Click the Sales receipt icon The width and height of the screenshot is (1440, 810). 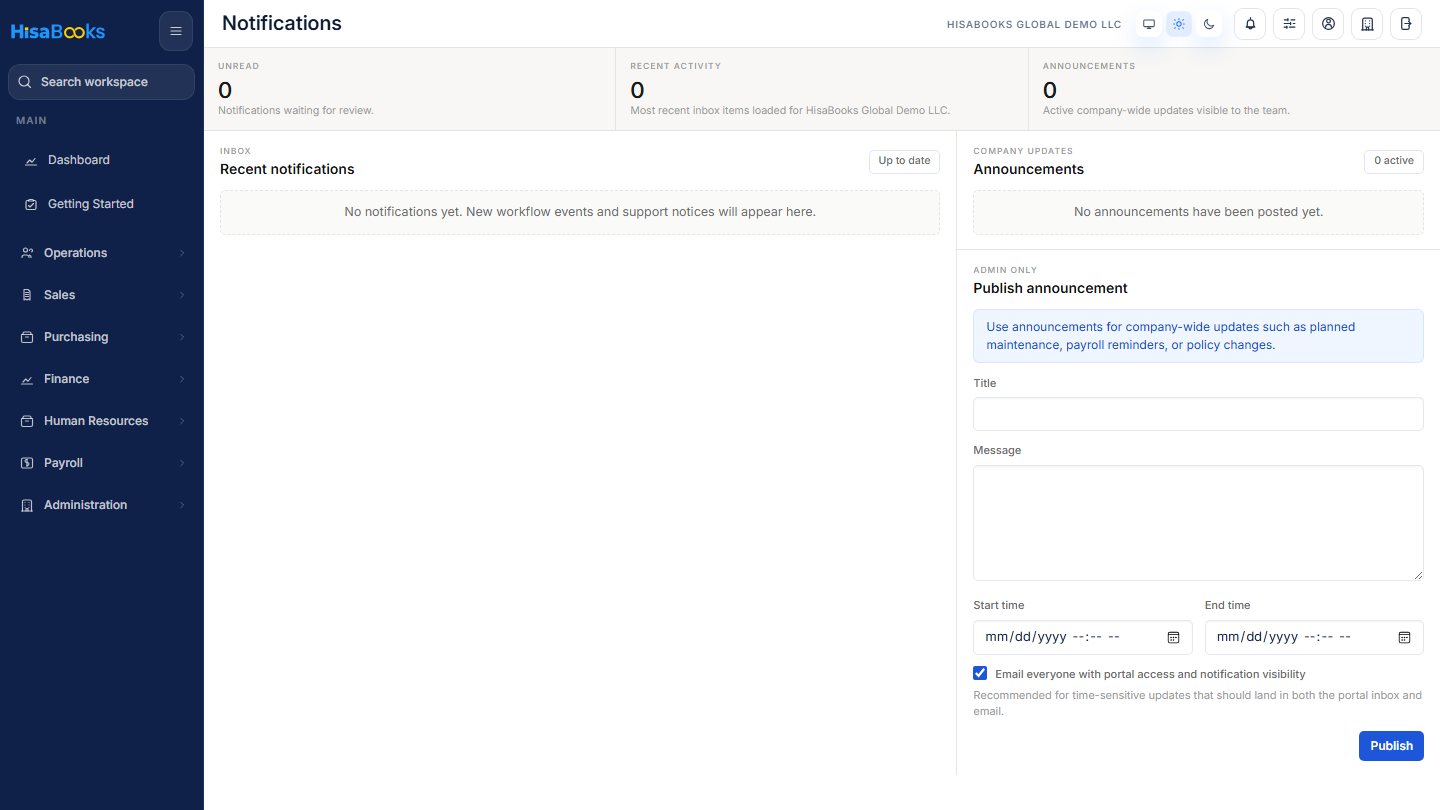(x=27, y=295)
